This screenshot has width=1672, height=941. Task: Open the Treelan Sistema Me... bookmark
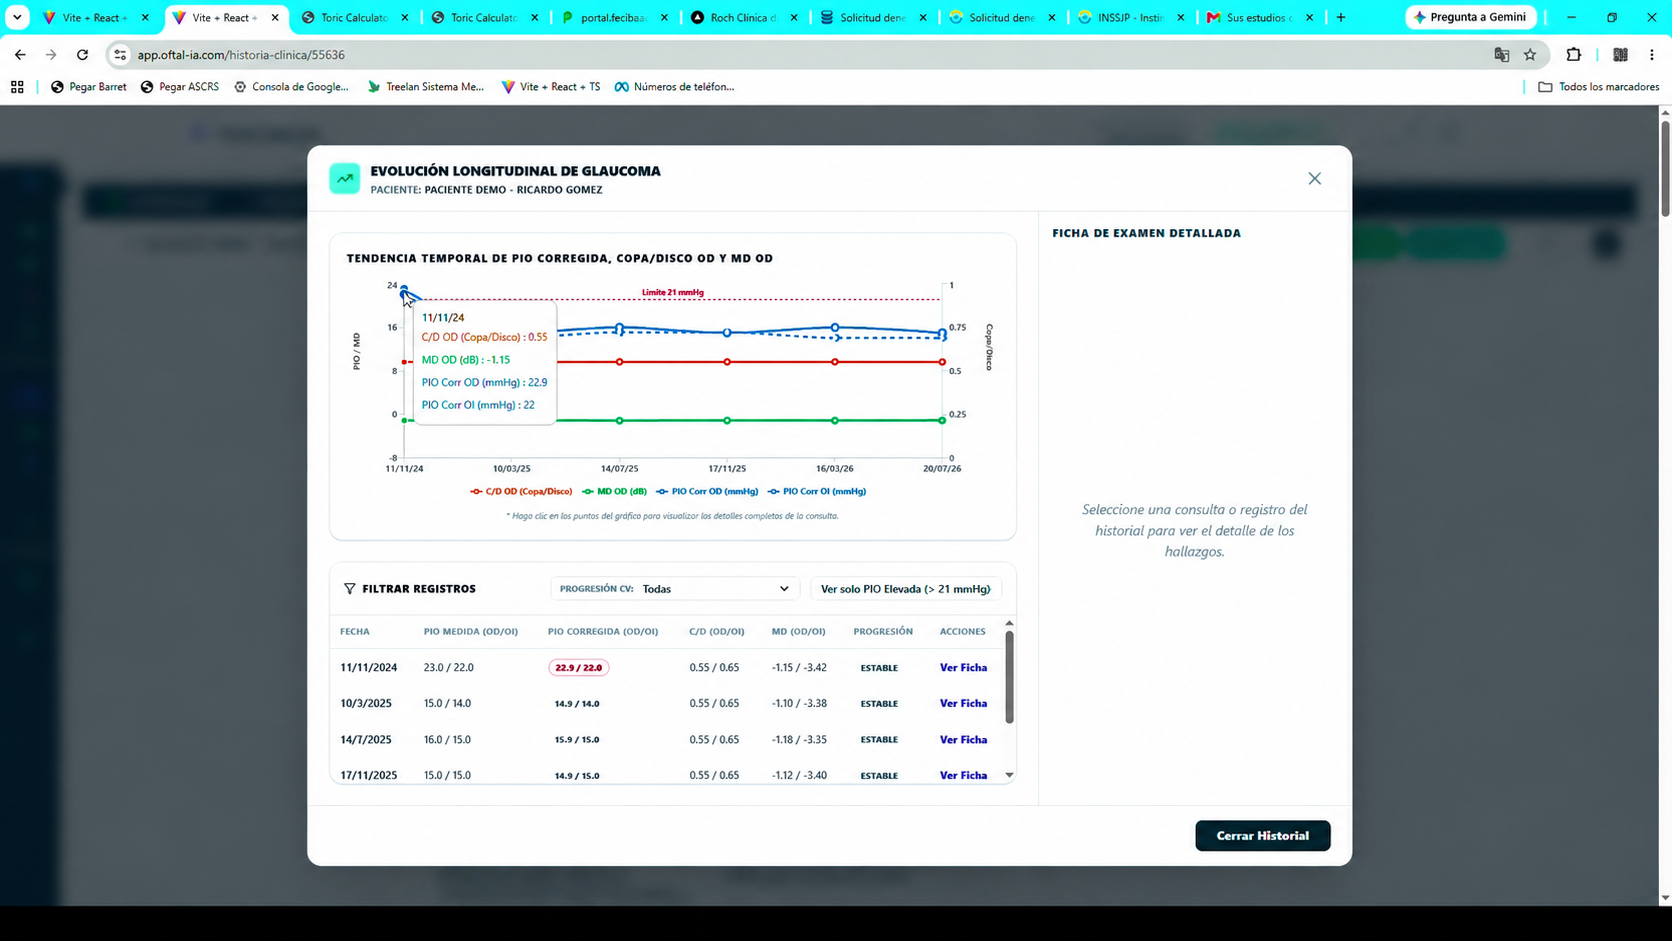pyautogui.click(x=425, y=87)
